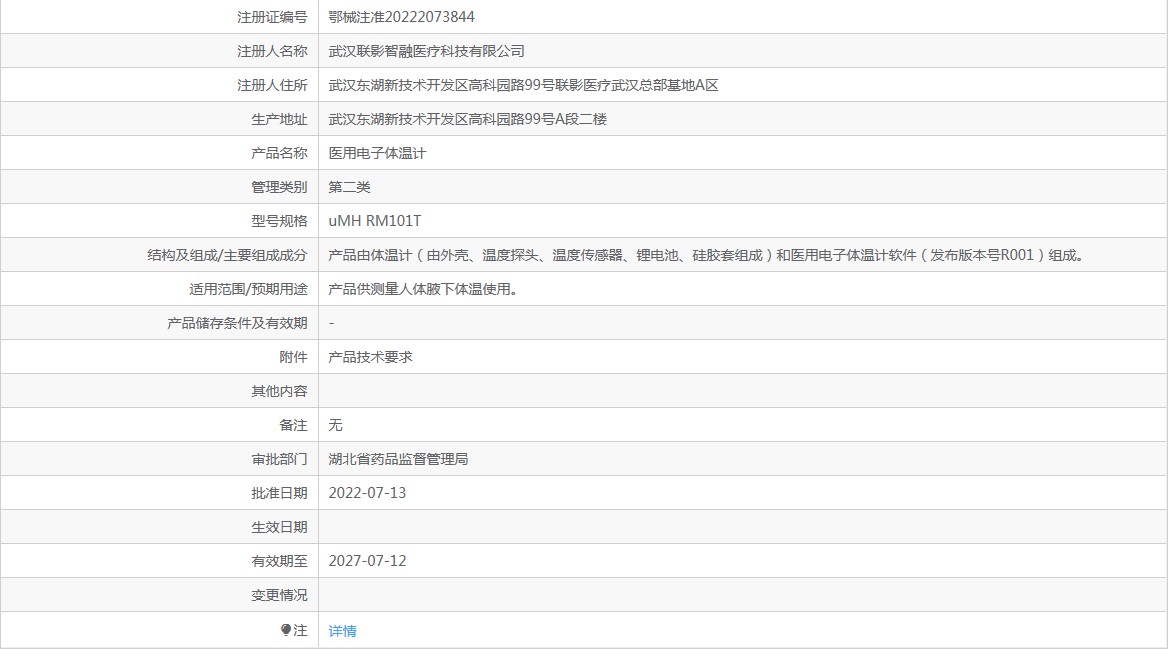Click the management class value 第二类
This screenshot has height=656, width=1169.
349,187
